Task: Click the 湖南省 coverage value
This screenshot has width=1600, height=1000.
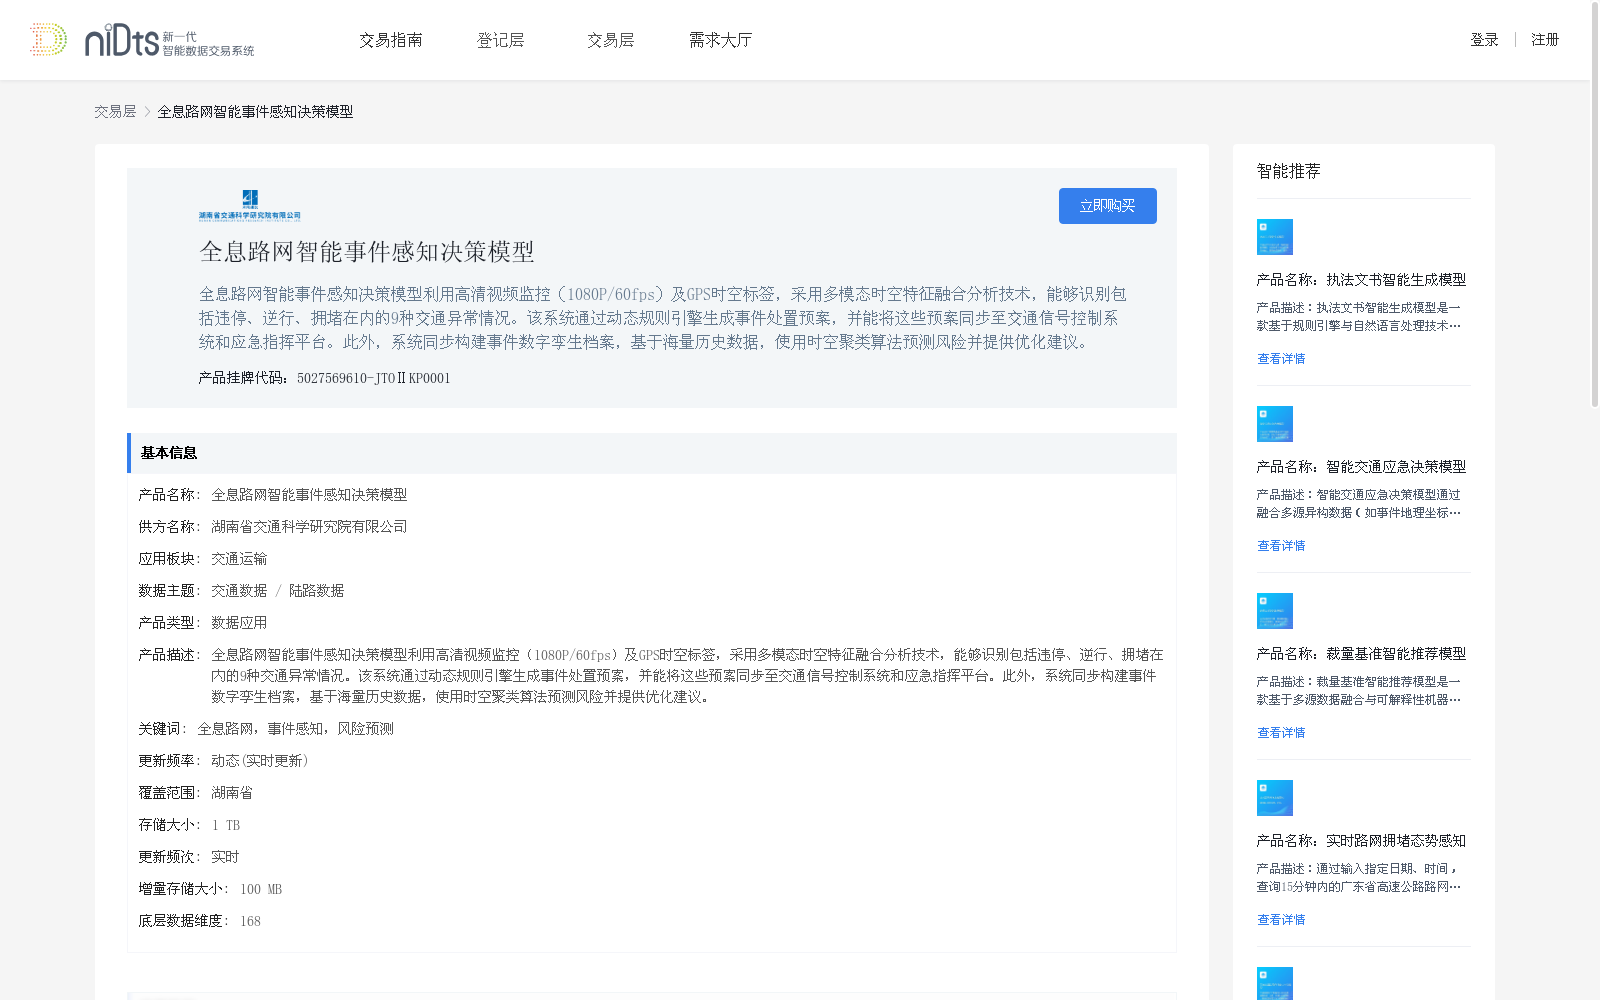Action: [232, 793]
